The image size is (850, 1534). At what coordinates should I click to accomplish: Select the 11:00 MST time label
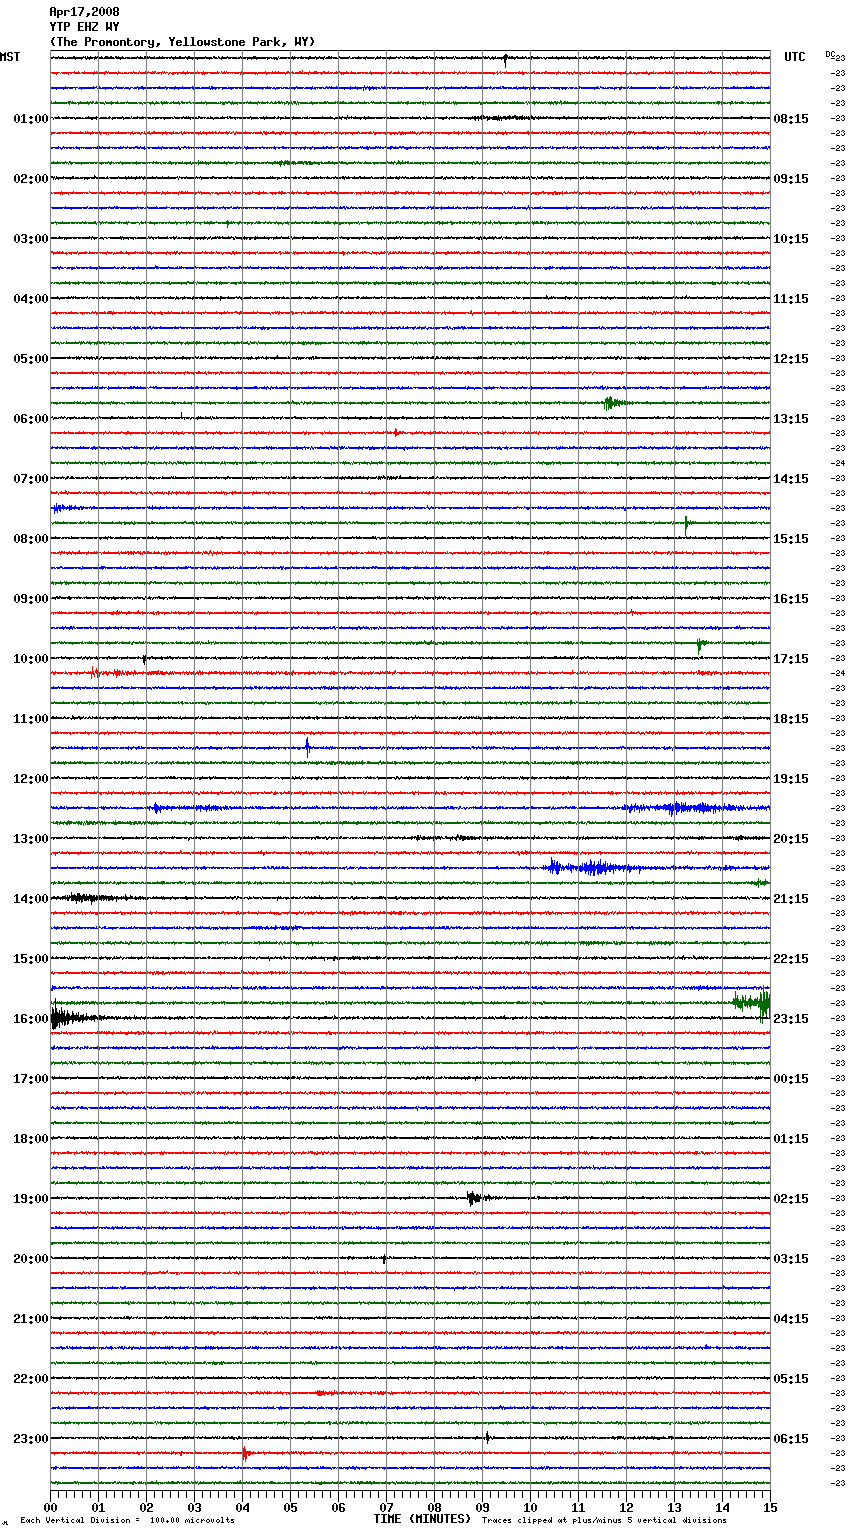(31, 719)
